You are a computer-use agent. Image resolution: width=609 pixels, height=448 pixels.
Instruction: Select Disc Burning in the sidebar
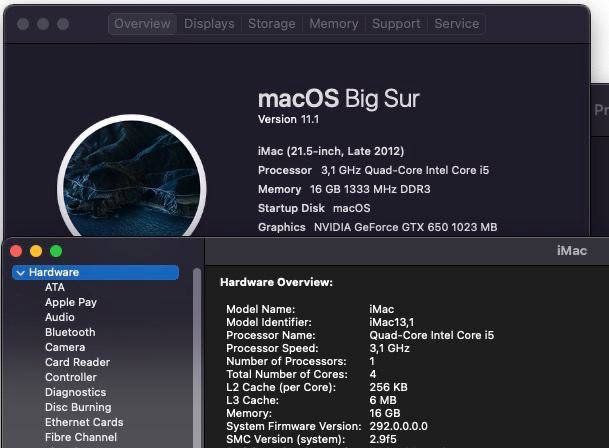pyautogui.click(x=78, y=407)
